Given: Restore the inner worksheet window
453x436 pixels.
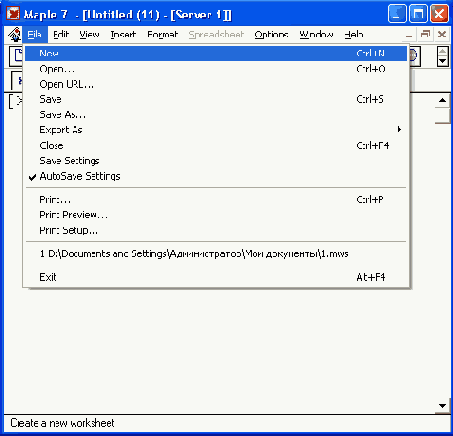Looking at the screenshot, I should 425,34.
